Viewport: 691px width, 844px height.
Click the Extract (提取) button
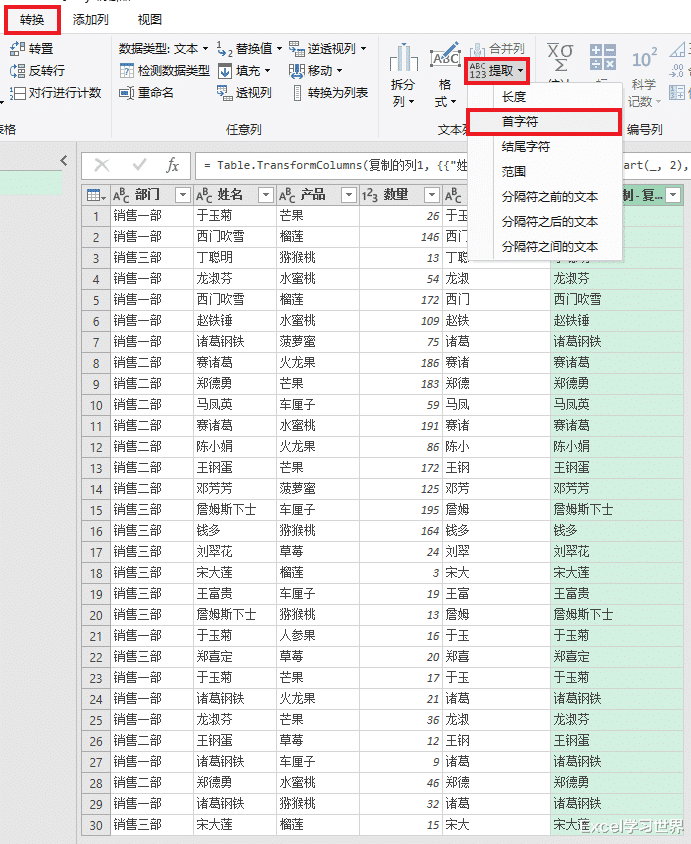pyautogui.click(x=497, y=70)
